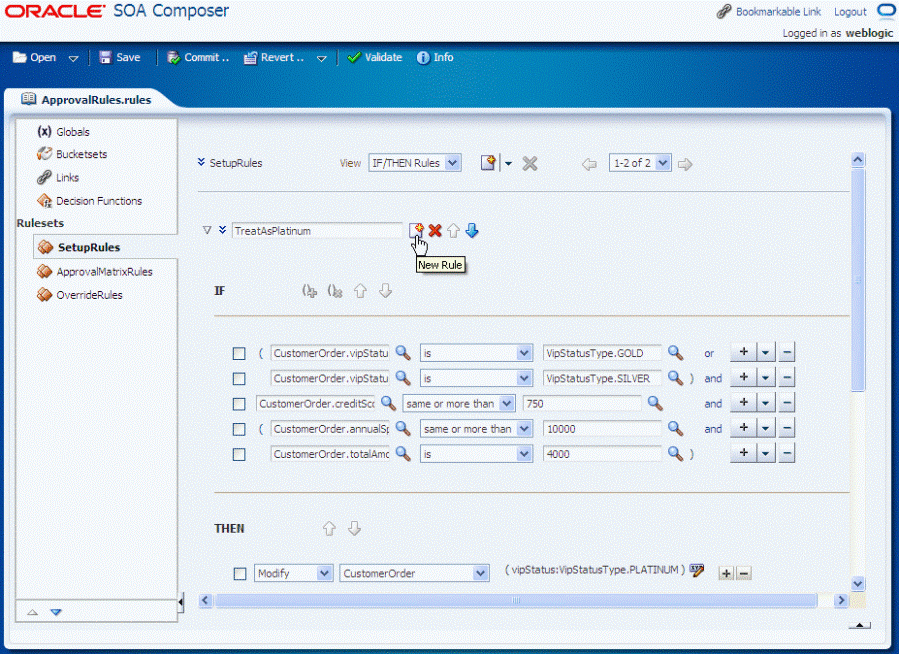
Task: Open operator dropdown in VipStatusType.GOLD row
Action: point(476,353)
